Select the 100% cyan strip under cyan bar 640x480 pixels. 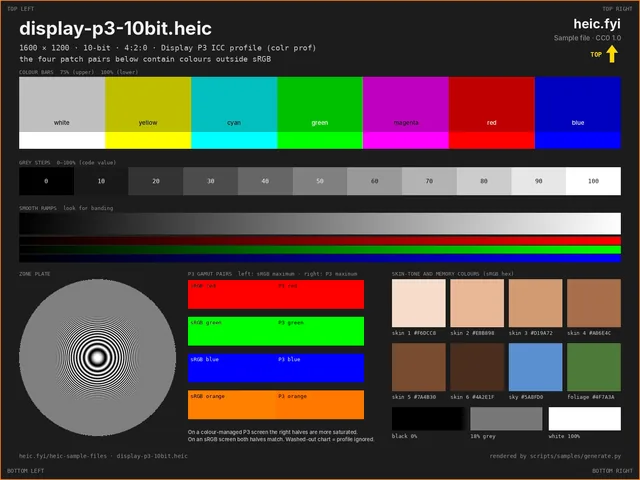[234, 140]
